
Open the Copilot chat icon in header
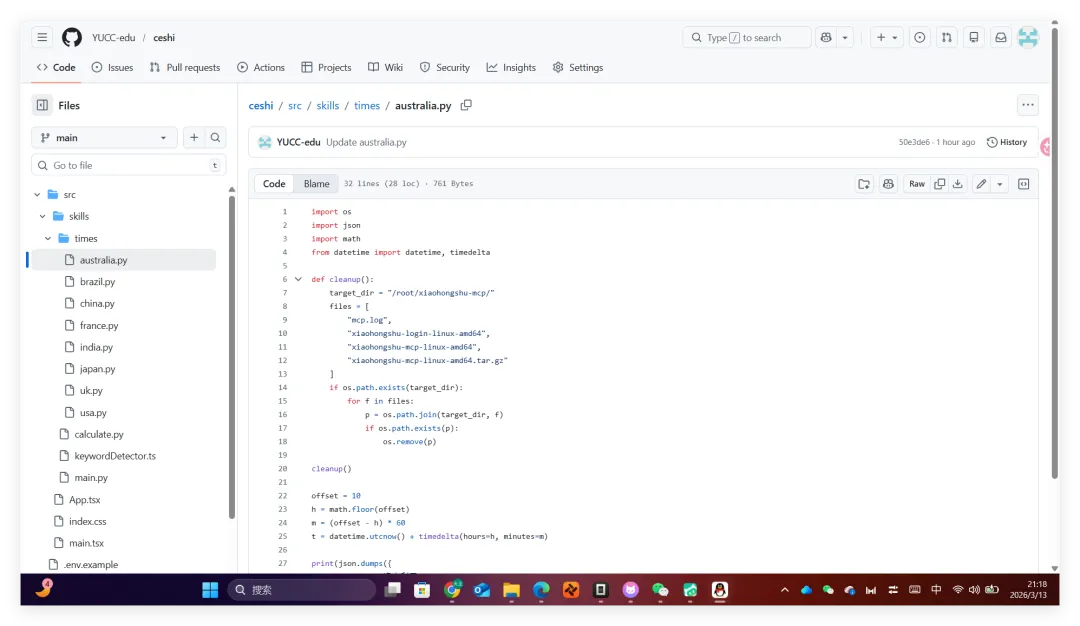pyautogui.click(x=826, y=37)
